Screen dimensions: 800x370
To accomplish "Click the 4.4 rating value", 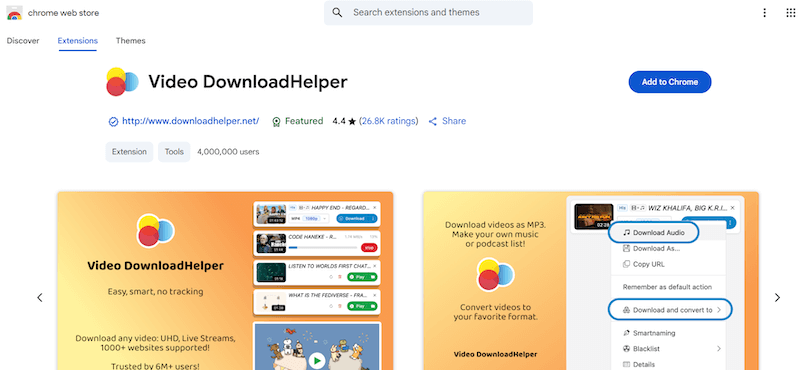I will [339, 121].
